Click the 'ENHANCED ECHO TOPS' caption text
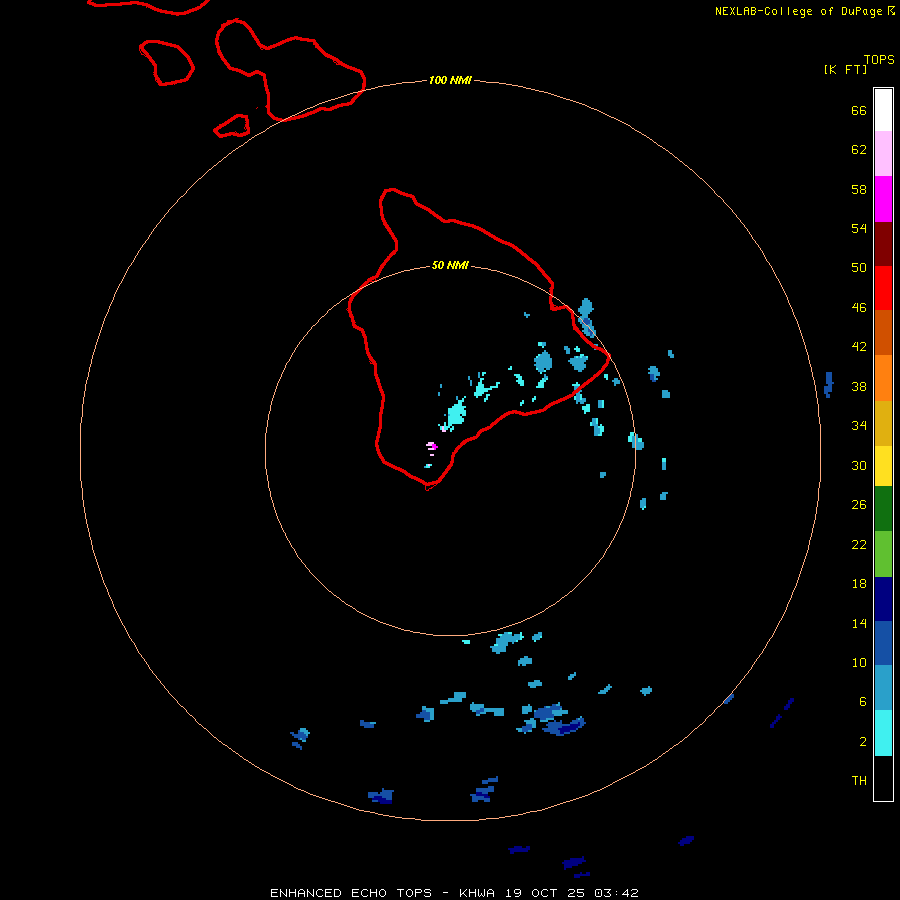The width and height of the screenshot is (900, 900). click(x=351, y=893)
